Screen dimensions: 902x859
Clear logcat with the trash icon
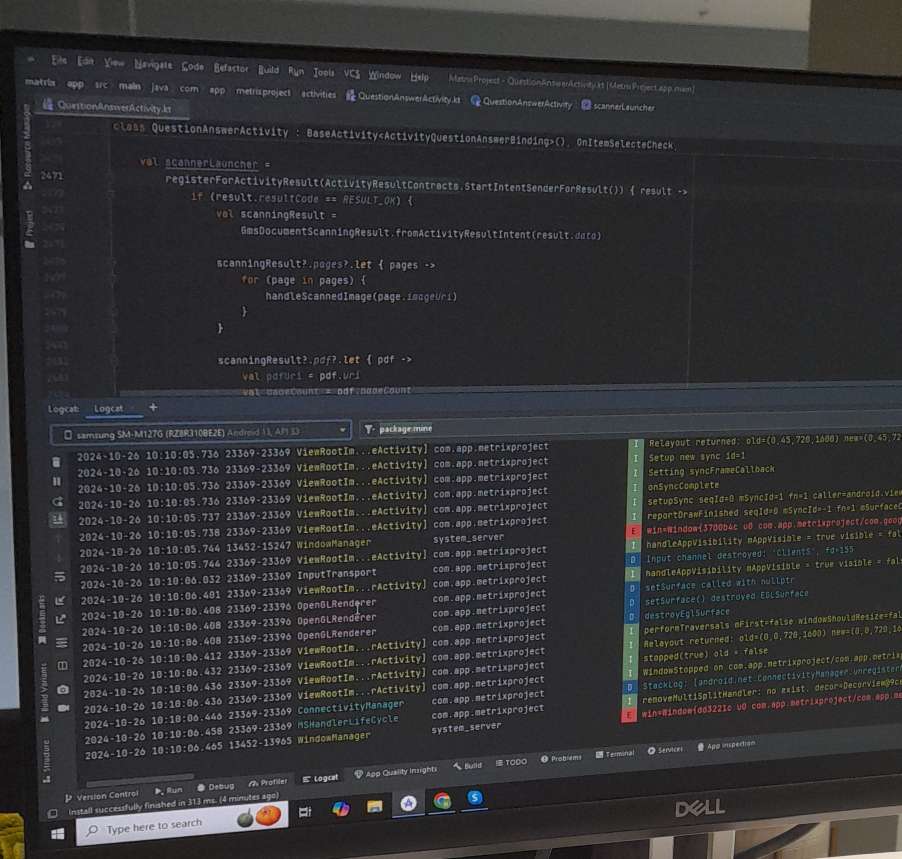coord(57,461)
